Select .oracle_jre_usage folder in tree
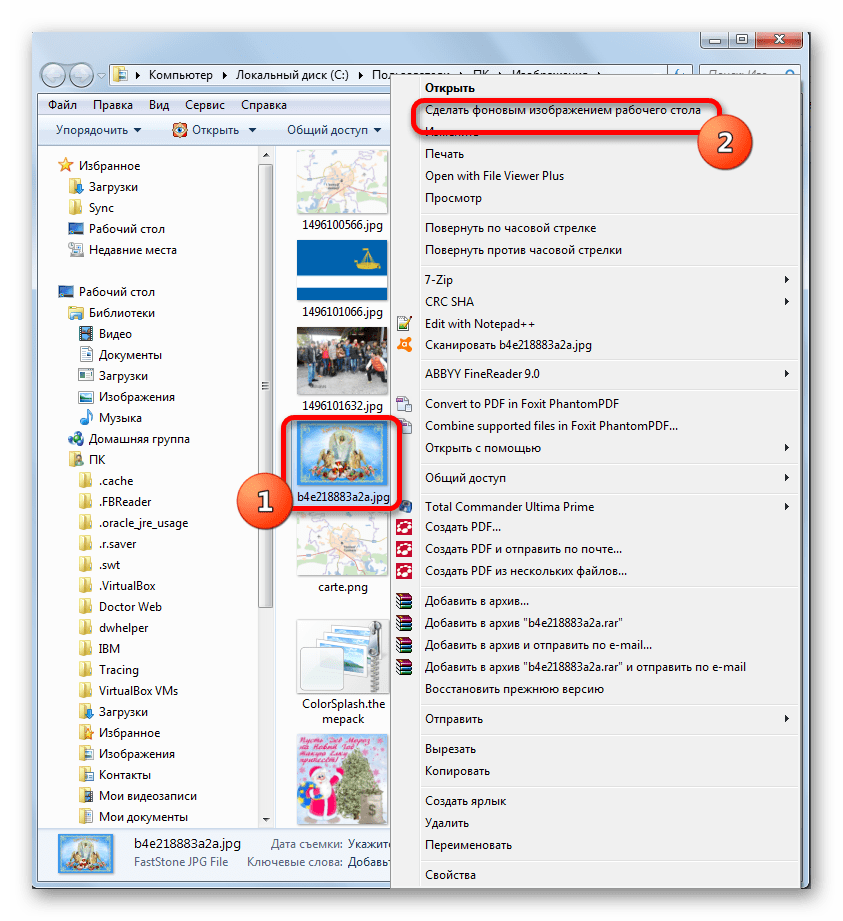The width and height of the screenshot is (843, 921). pyautogui.click(x=143, y=523)
